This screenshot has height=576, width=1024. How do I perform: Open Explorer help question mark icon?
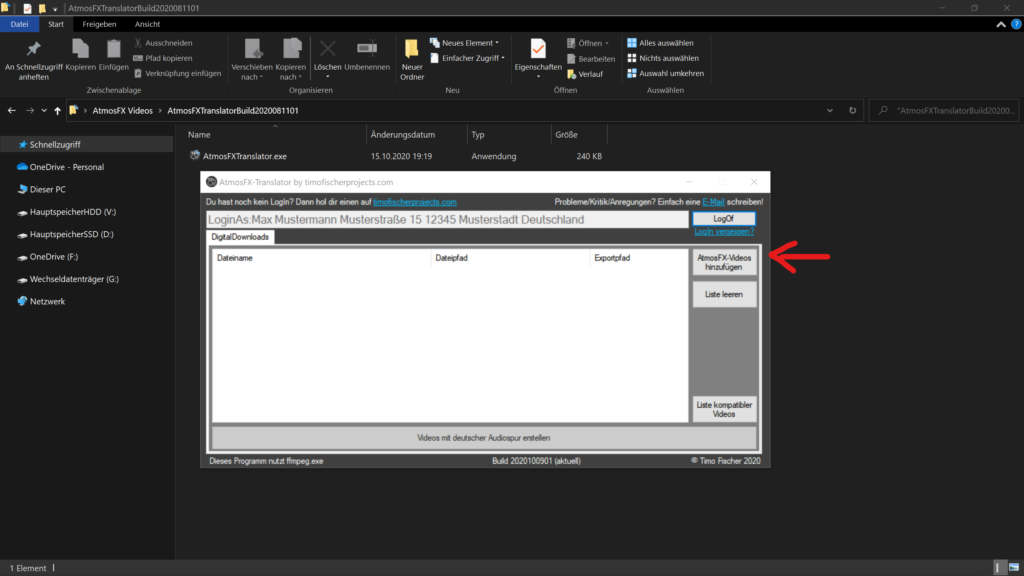click(x=1016, y=24)
